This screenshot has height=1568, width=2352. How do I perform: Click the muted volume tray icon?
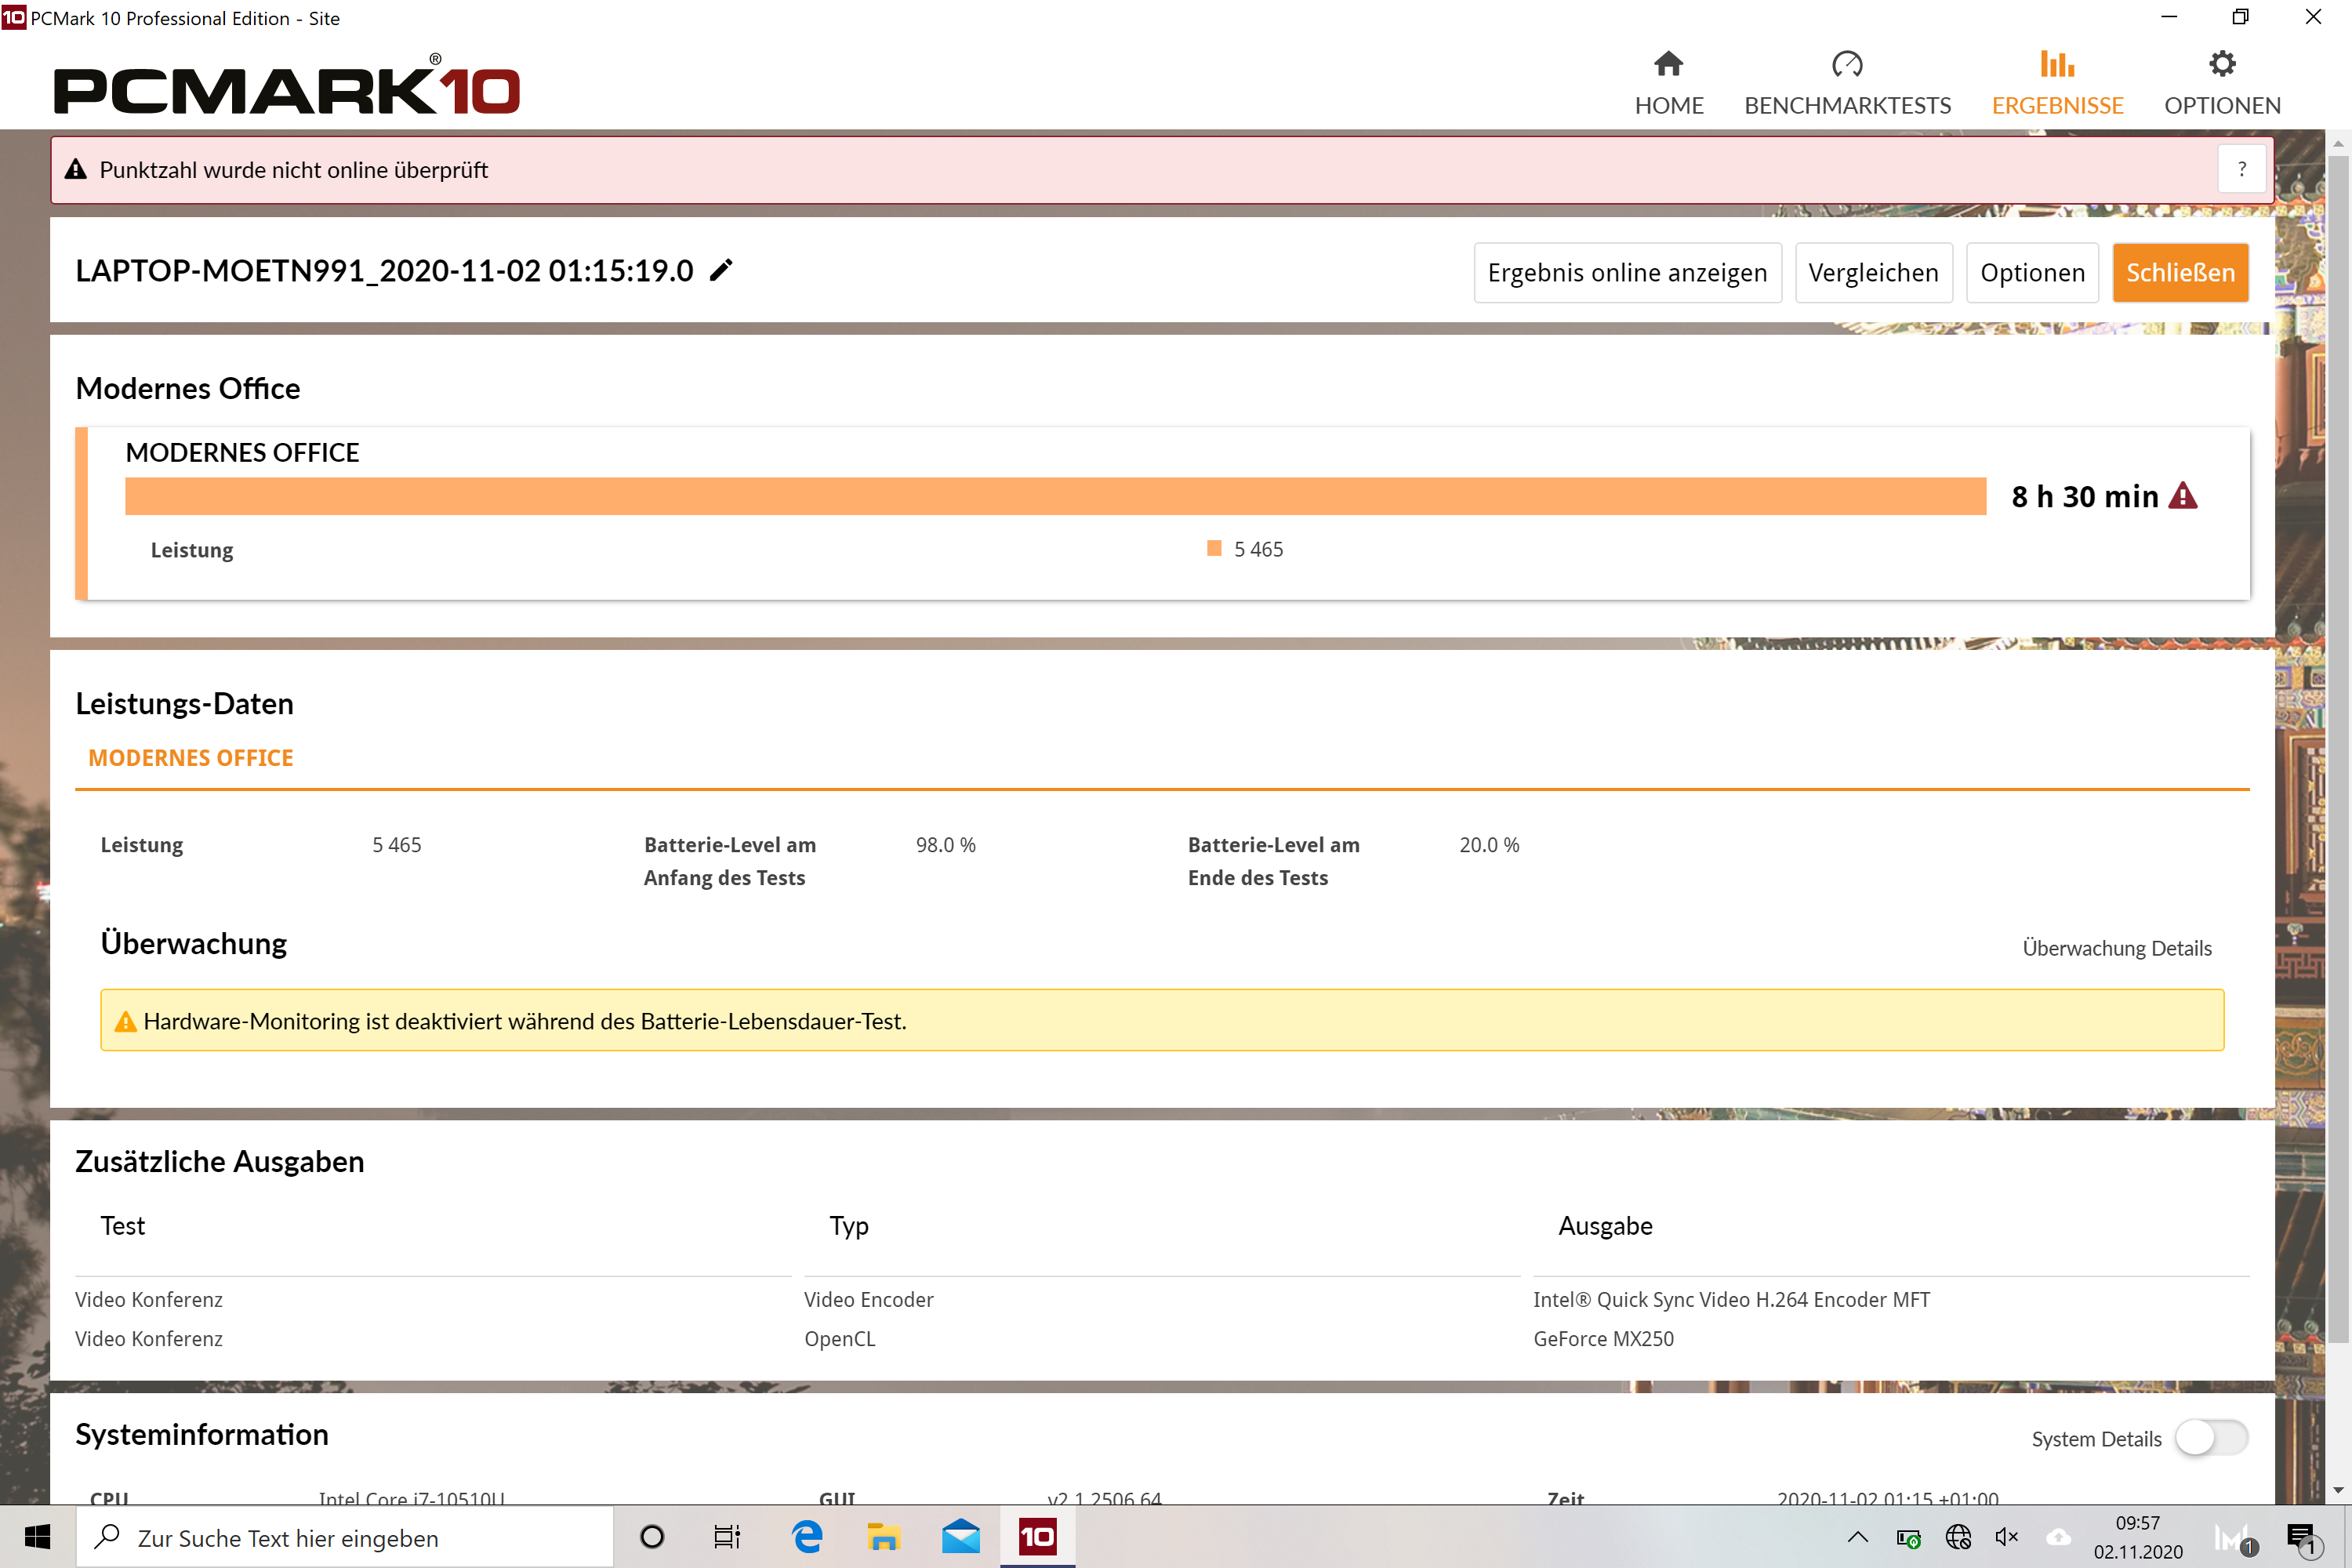2007,1537
